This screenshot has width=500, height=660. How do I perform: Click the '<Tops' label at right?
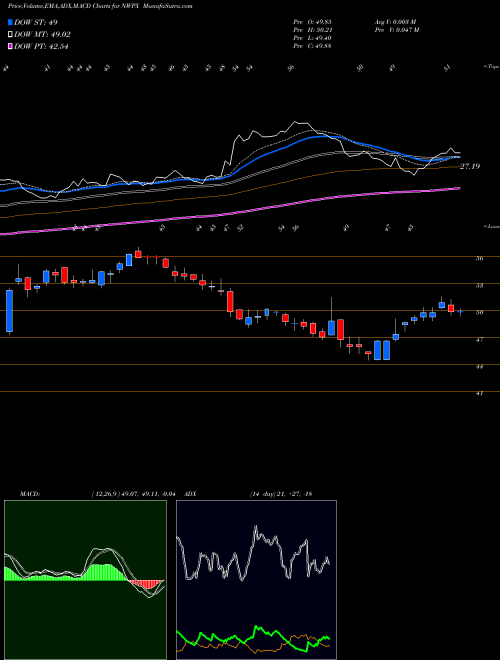point(492,67)
